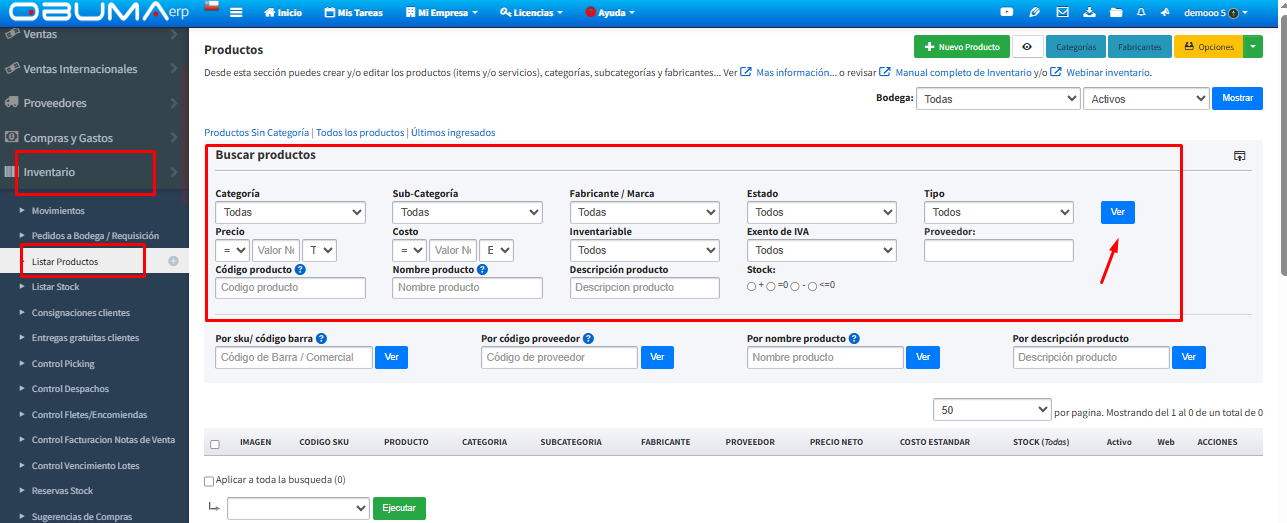Open 'Listar Stock' in the sidebar
Image resolution: width=1287 pixels, height=523 pixels.
coord(55,287)
